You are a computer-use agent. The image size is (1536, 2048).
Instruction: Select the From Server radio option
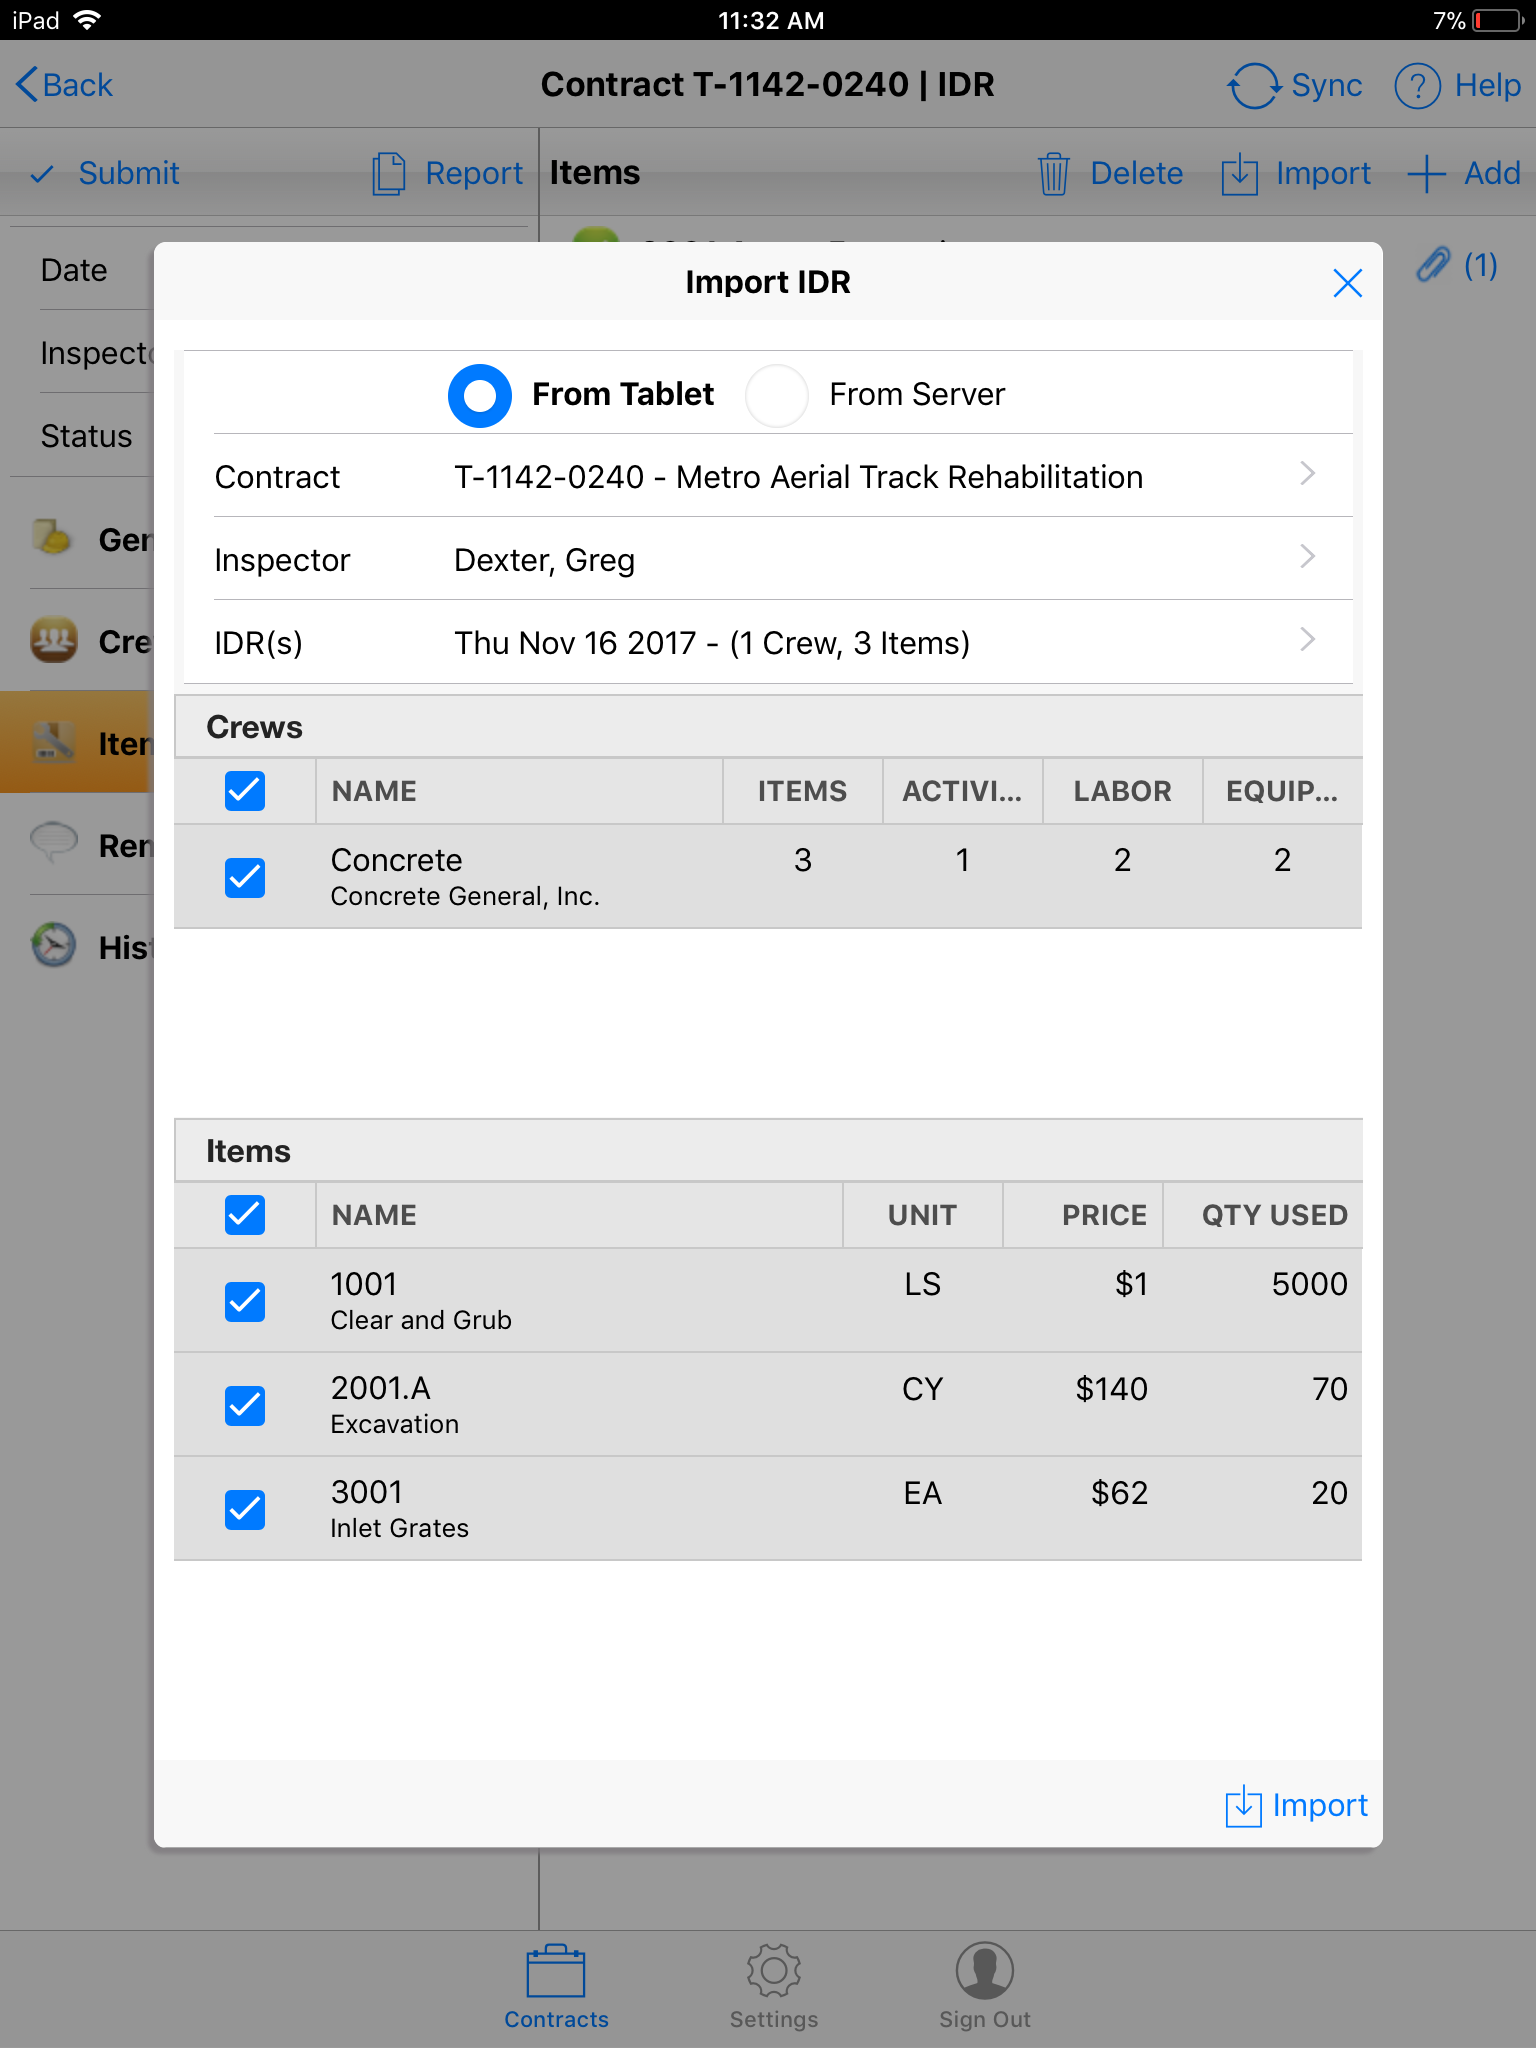click(777, 395)
